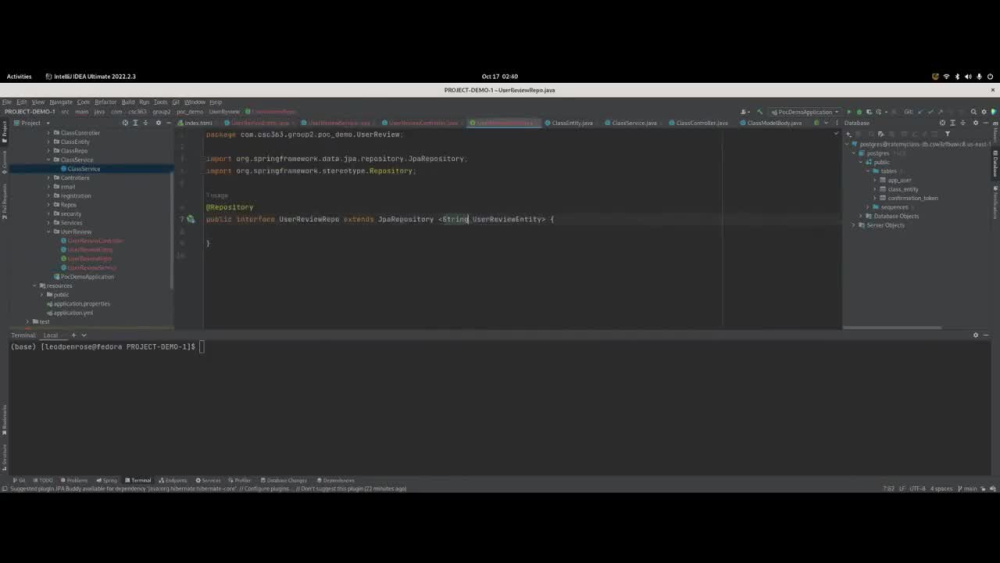Open the system power menu icon

(990, 77)
